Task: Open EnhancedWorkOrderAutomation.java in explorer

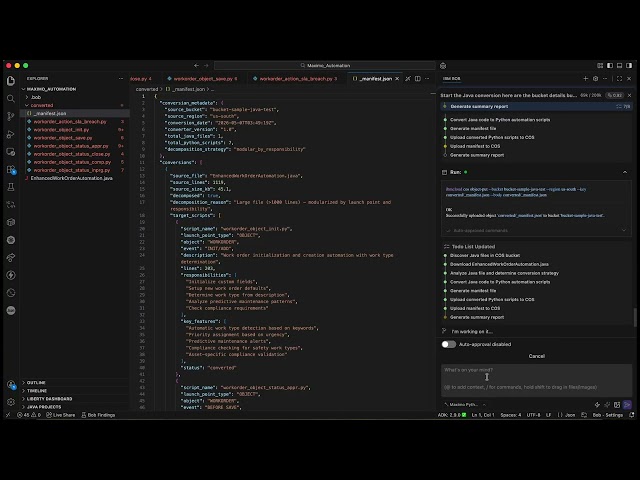Action: pyautogui.click(x=71, y=178)
